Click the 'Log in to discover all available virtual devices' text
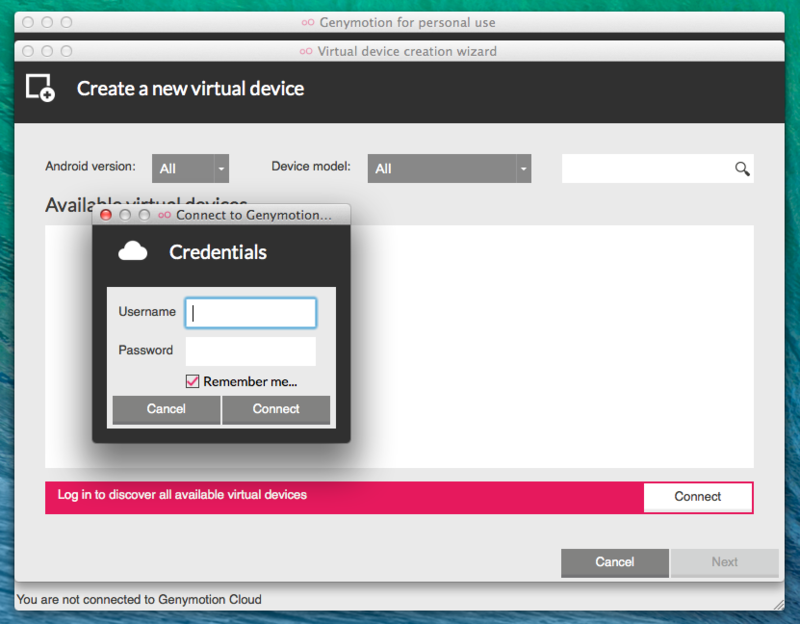 [x=182, y=494]
